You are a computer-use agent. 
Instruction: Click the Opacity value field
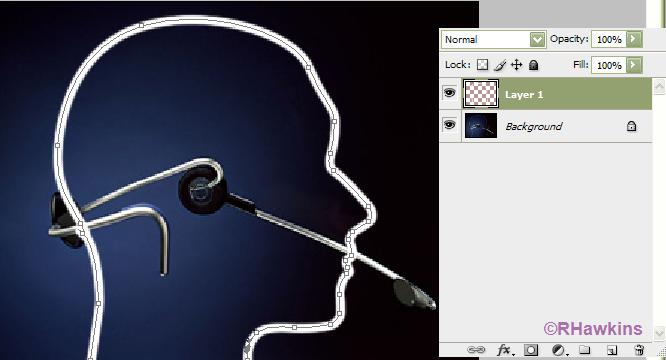[x=608, y=39]
